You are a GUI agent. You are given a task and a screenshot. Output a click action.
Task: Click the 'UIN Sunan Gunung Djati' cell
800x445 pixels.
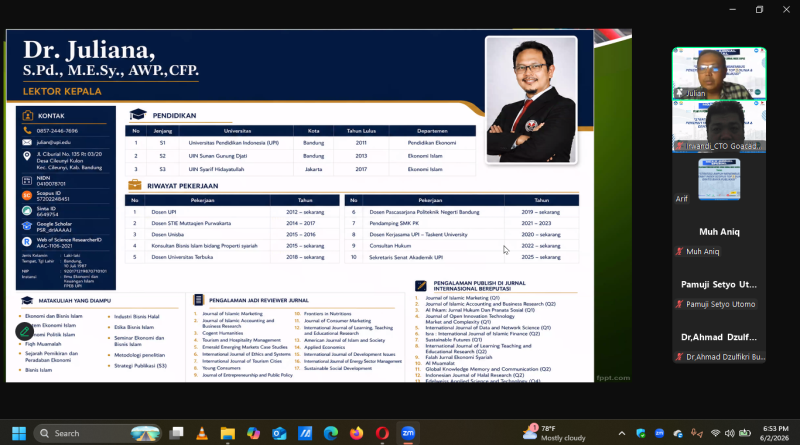pos(218,156)
